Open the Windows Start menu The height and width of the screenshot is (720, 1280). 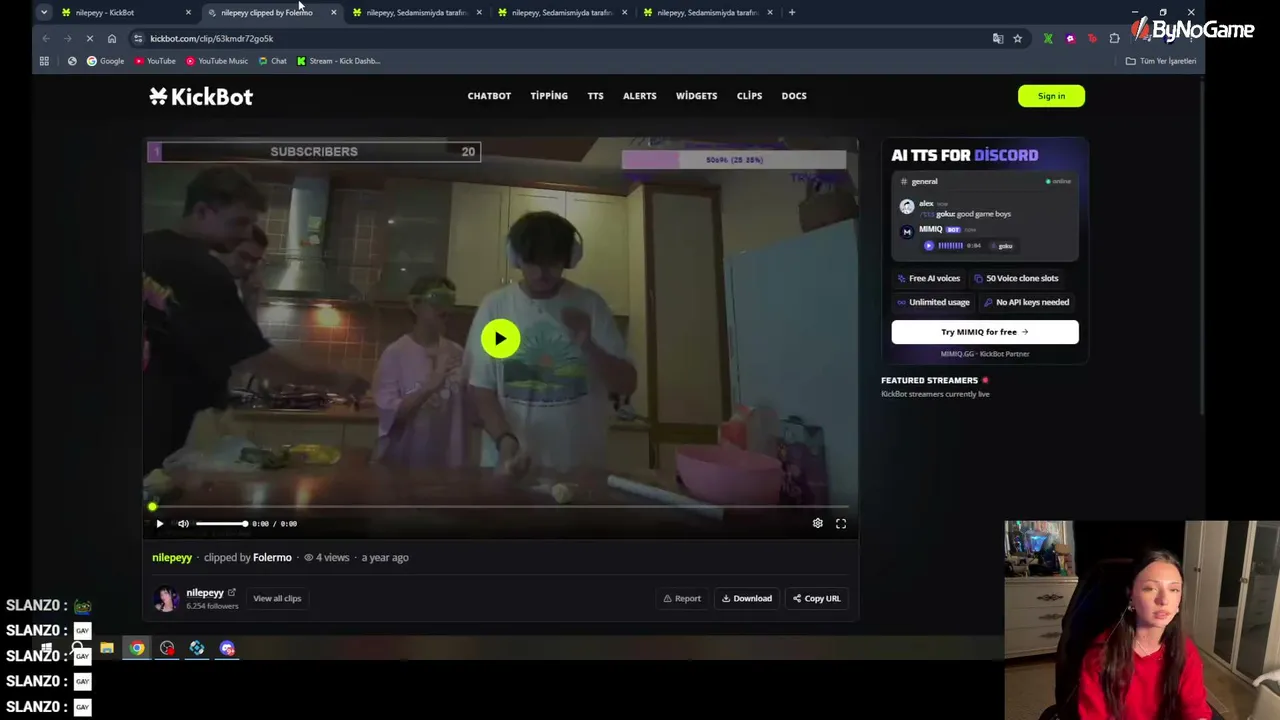(x=46, y=648)
